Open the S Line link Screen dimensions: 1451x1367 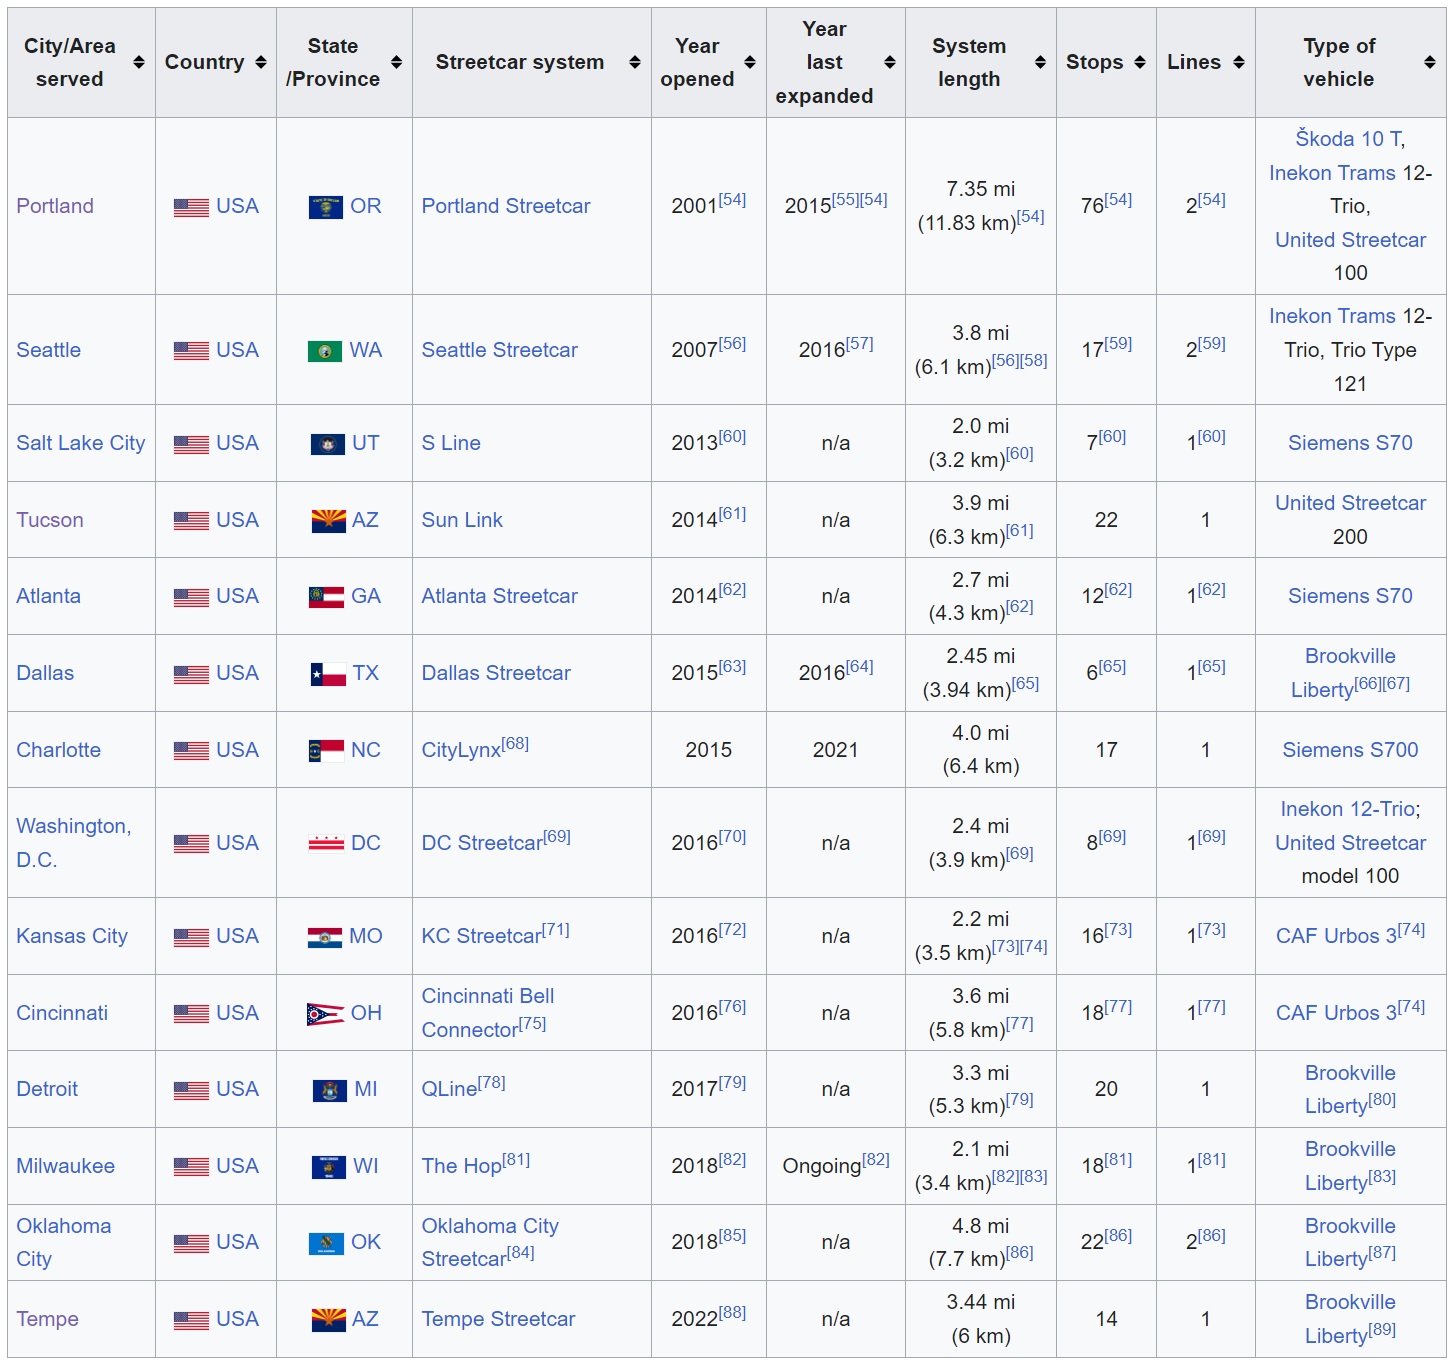(x=451, y=443)
